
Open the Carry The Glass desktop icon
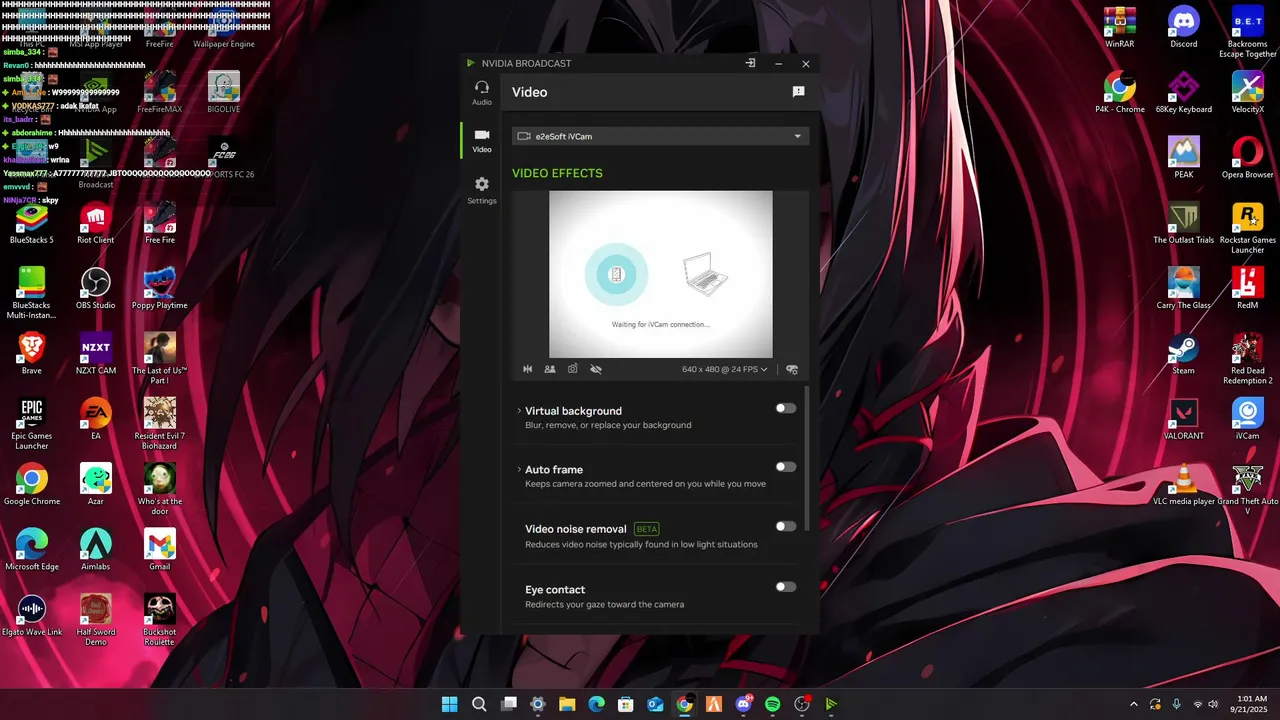(1184, 289)
